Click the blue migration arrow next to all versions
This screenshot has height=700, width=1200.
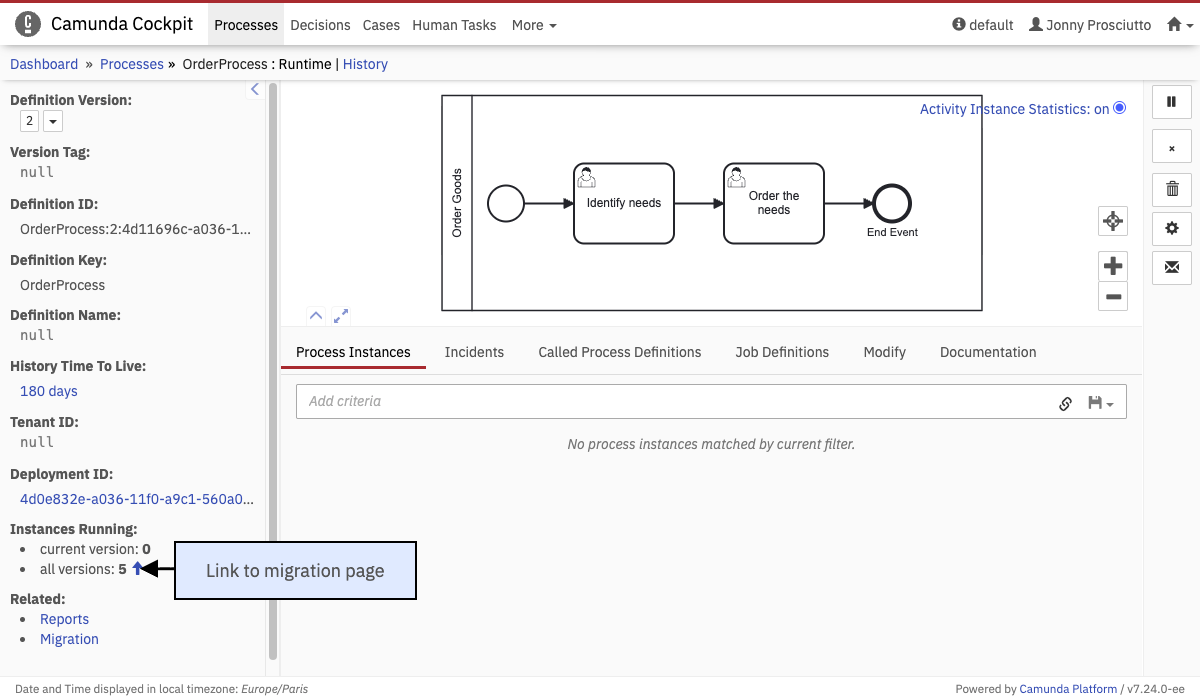point(138,569)
